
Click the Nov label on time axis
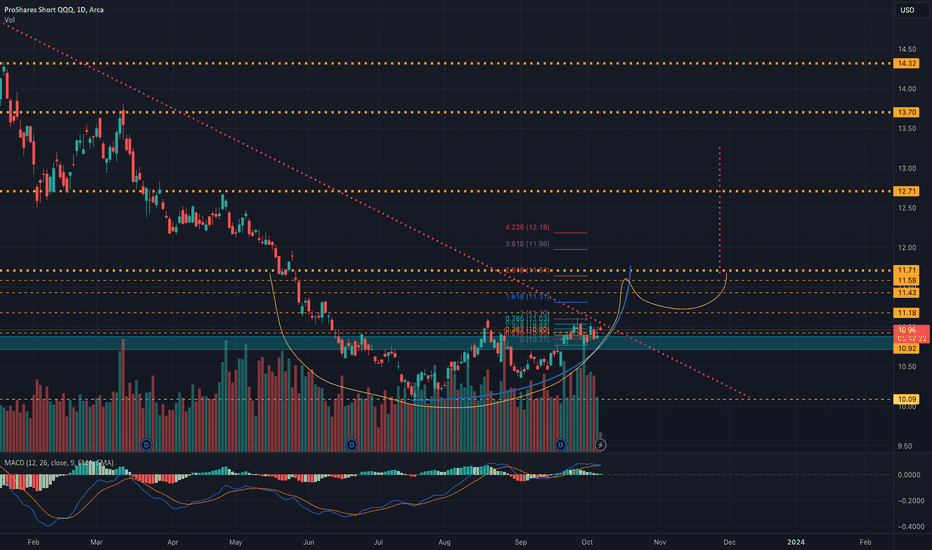pos(660,542)
